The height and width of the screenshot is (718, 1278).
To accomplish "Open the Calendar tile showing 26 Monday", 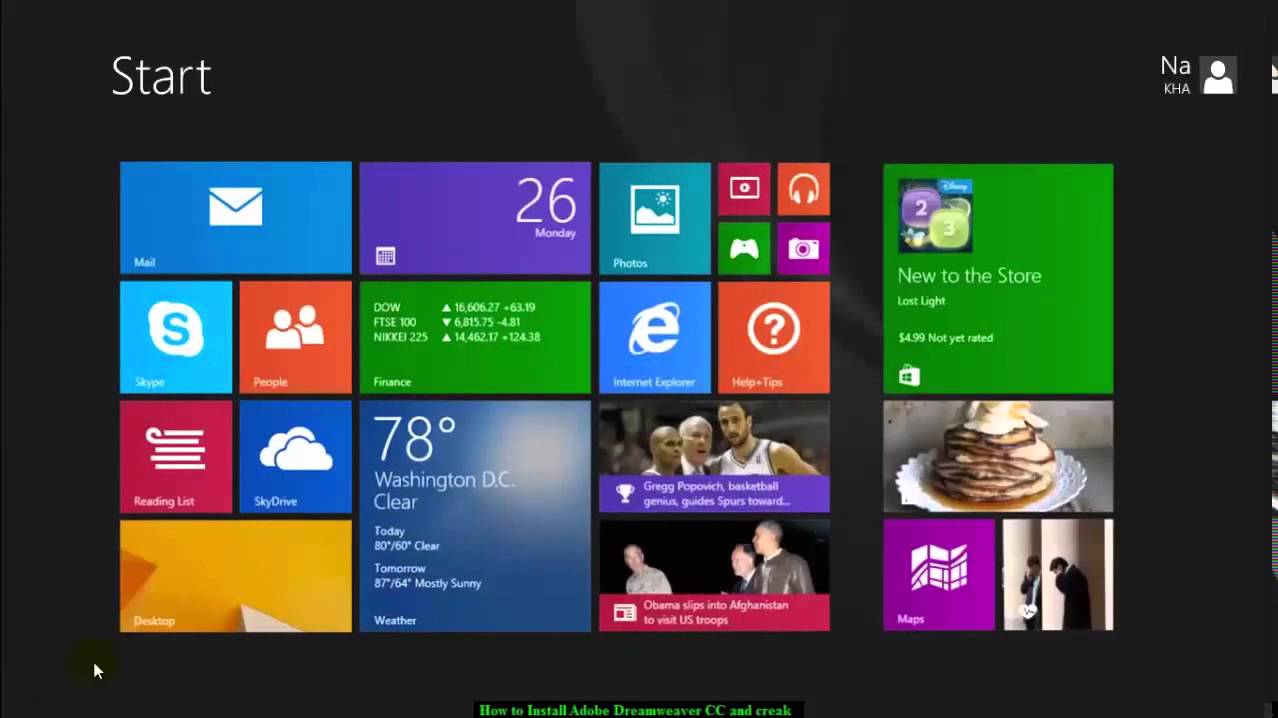I will tap(475, 217).
